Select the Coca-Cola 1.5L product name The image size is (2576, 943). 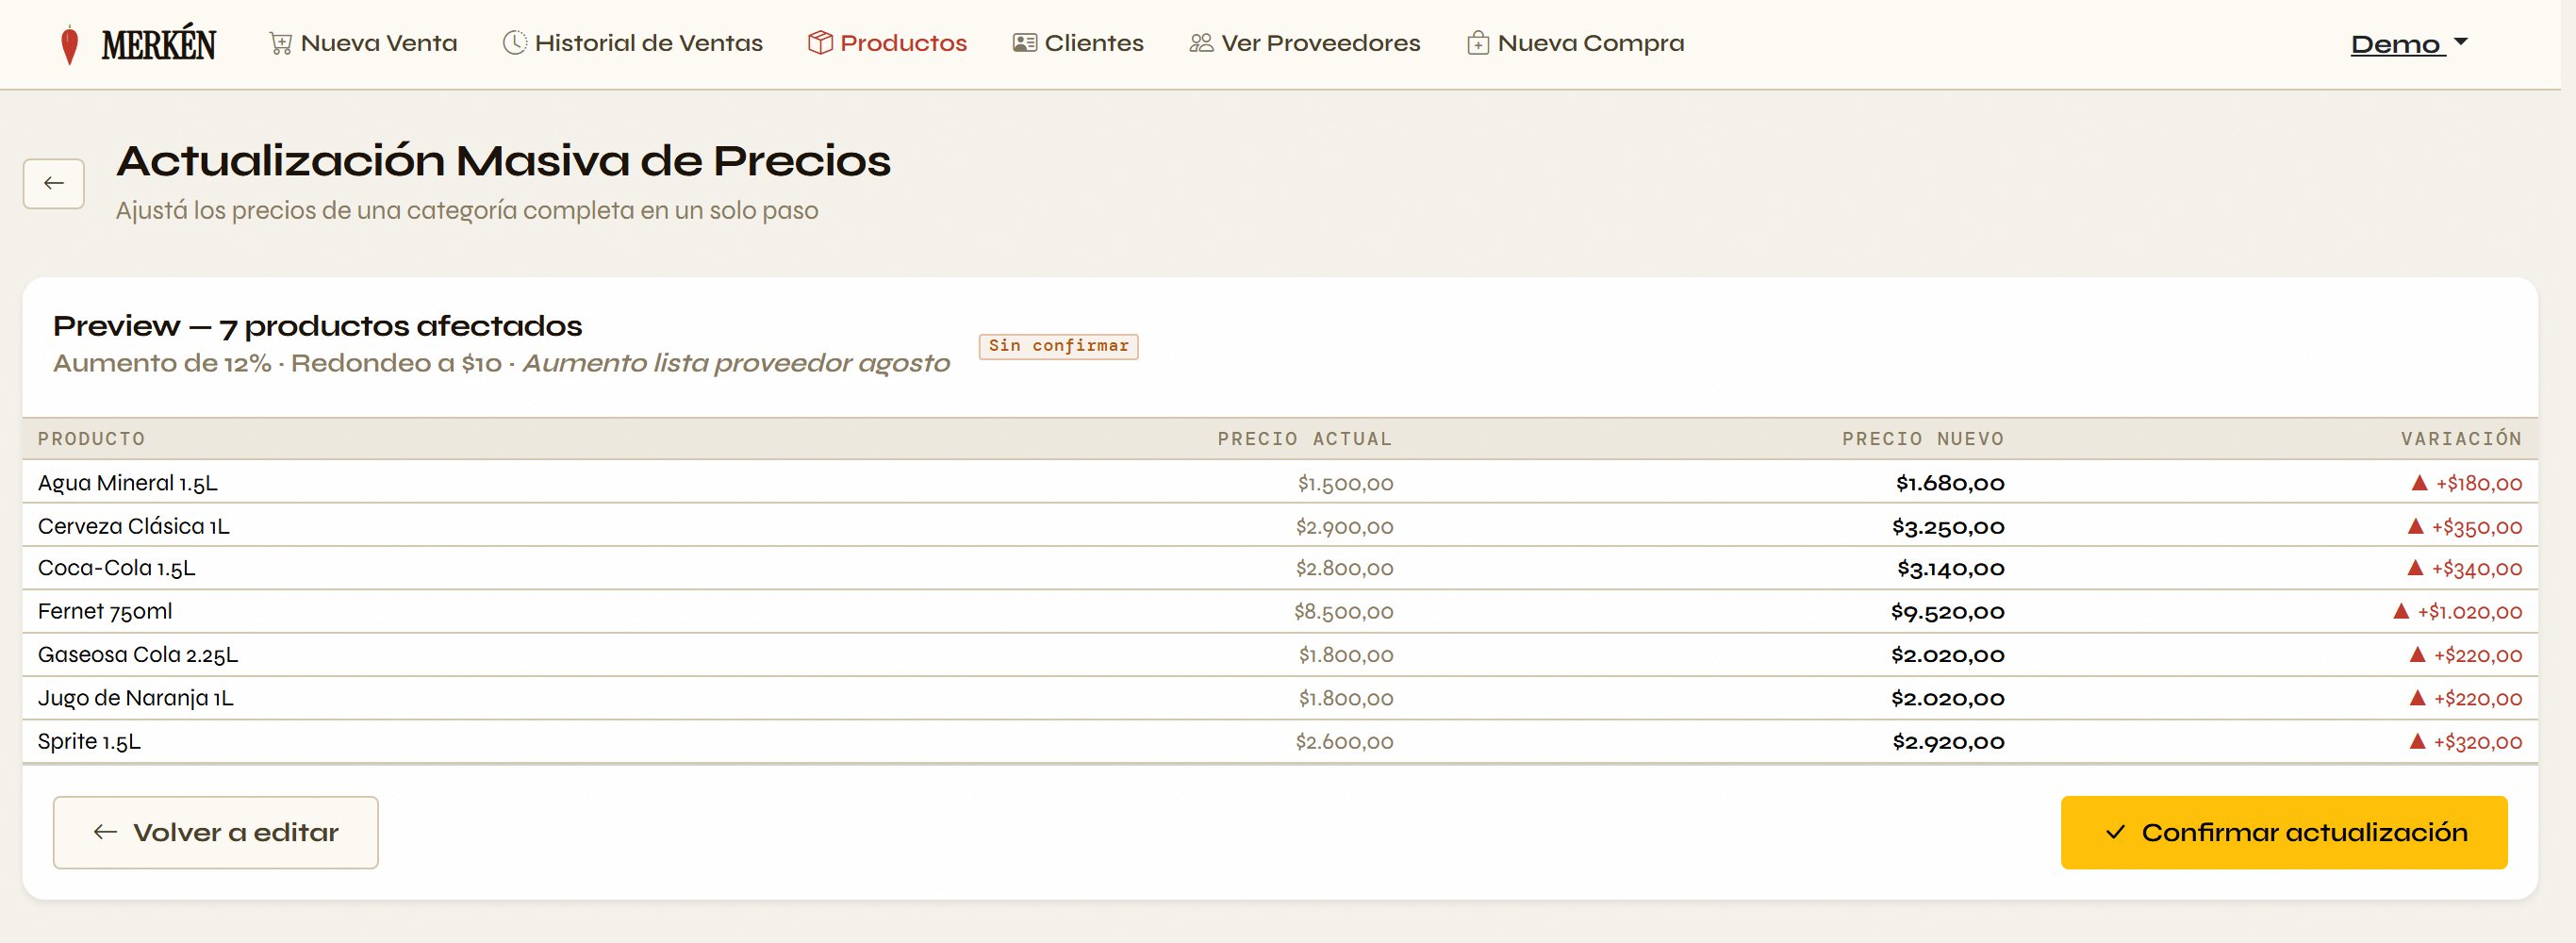(x=117, y=568)
